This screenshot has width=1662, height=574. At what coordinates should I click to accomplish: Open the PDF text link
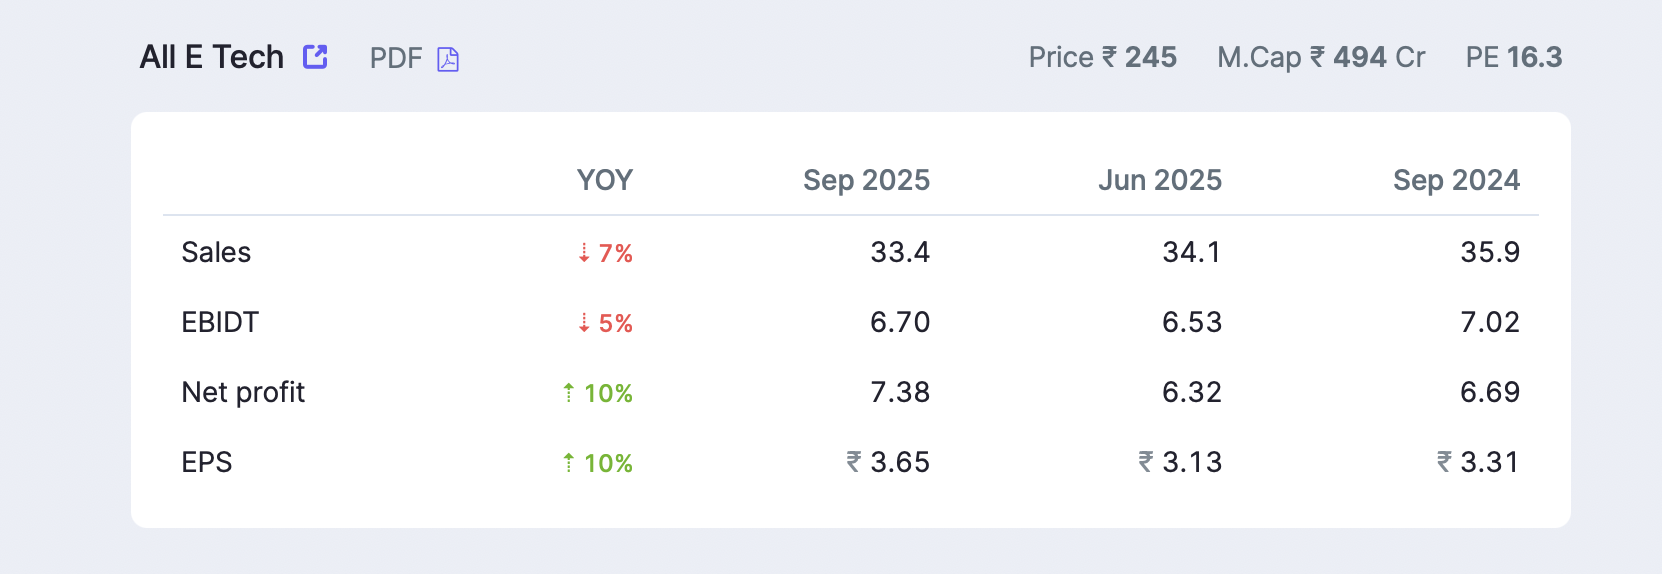396,58
